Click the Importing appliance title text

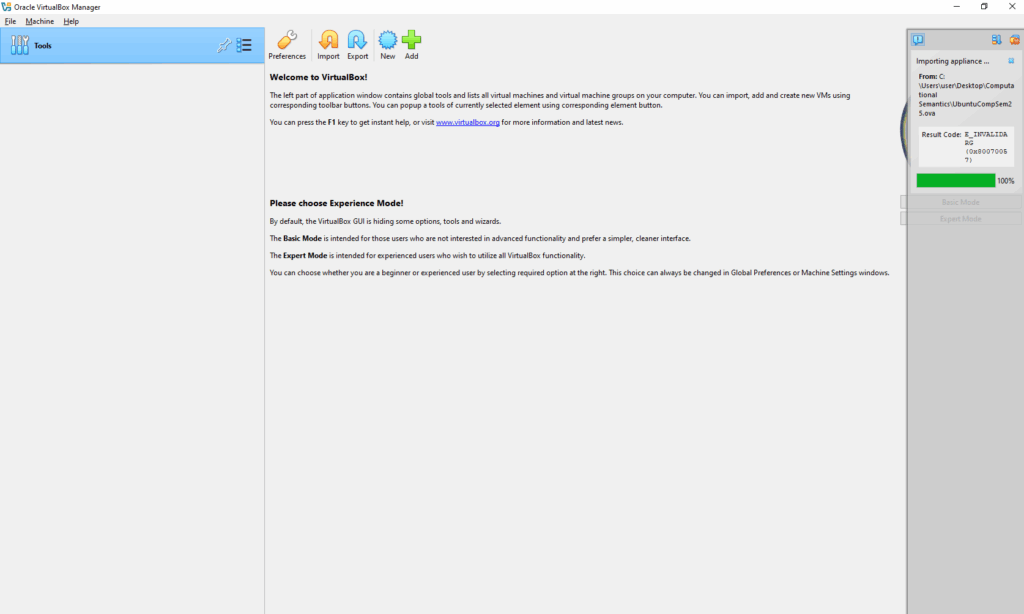[952, 61]
